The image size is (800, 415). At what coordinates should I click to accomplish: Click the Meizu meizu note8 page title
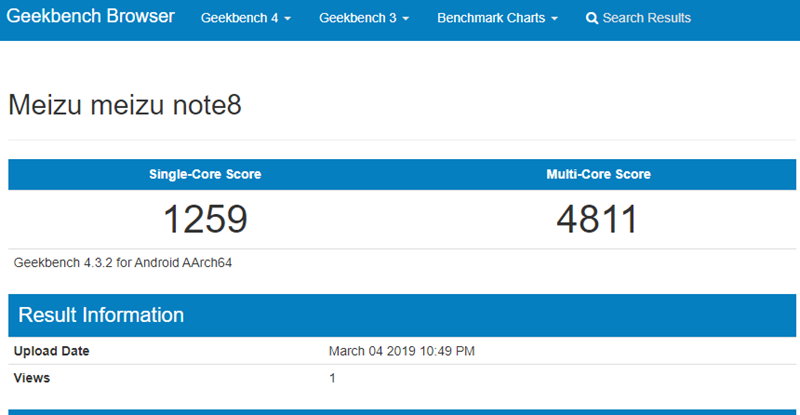(124, 104)
